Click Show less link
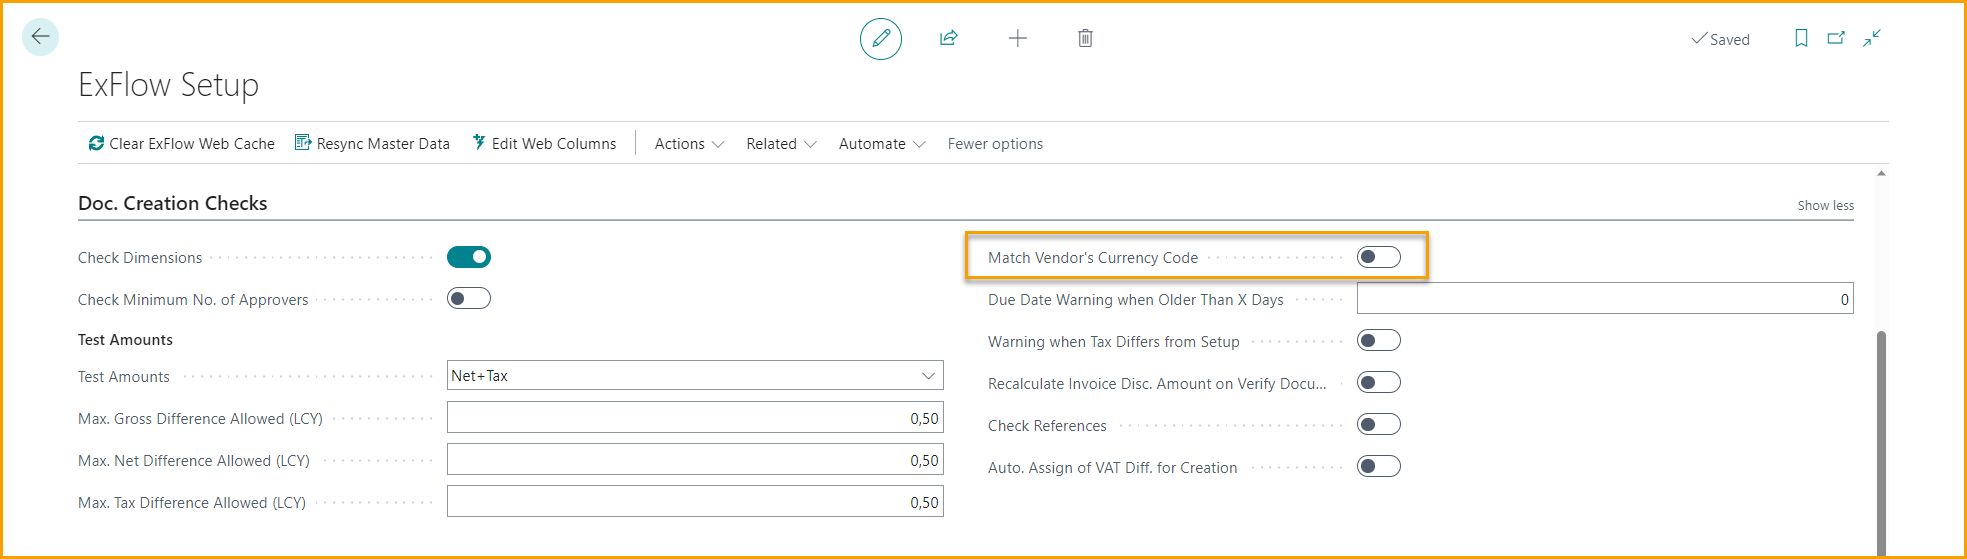This screenshot has width=1967, height=559. pos(1825,205)
